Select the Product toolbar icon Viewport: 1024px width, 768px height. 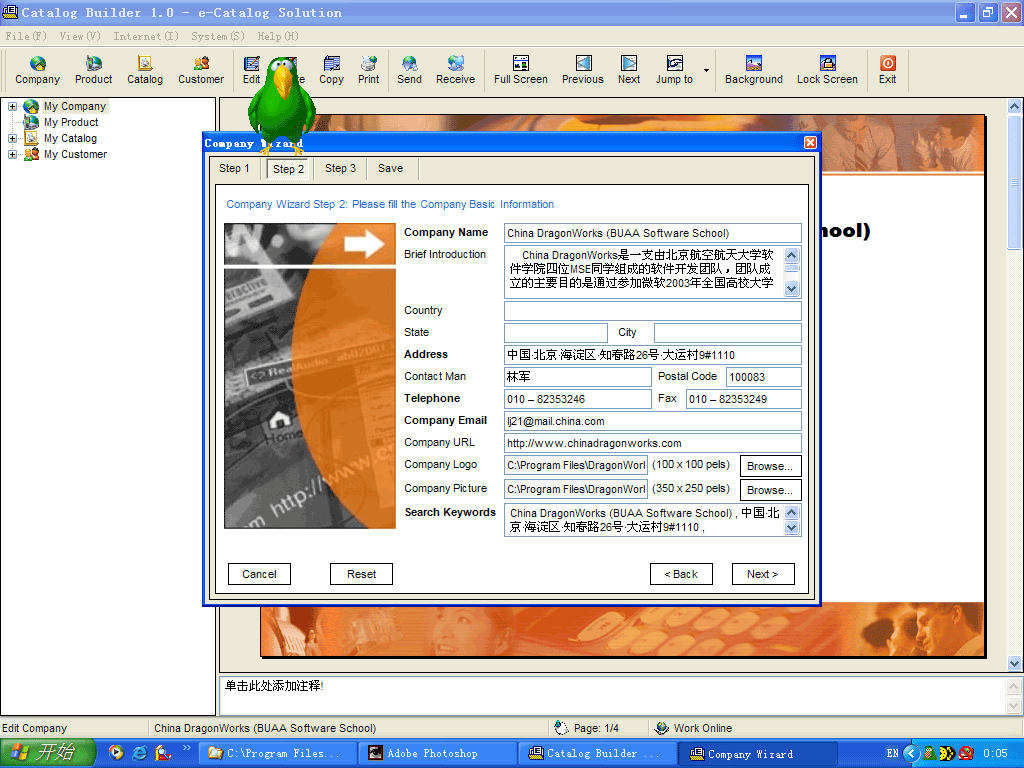(x=93, y=70)
